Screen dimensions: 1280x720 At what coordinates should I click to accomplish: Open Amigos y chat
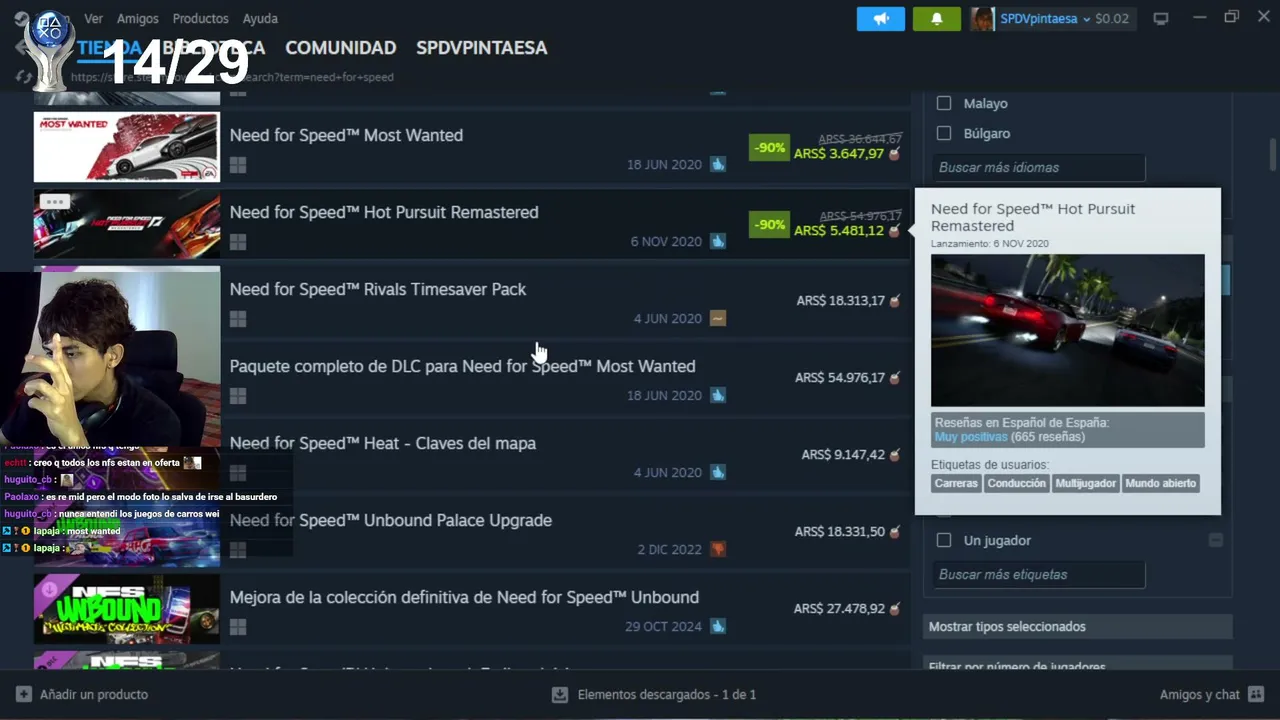[1212, 694]
